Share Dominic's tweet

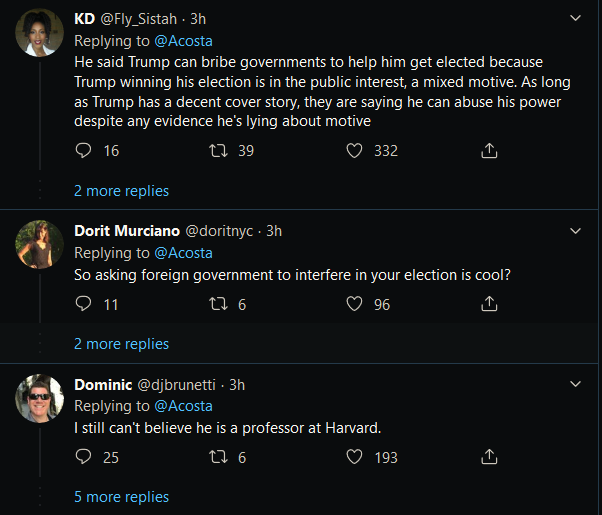[x=489, y=457]
